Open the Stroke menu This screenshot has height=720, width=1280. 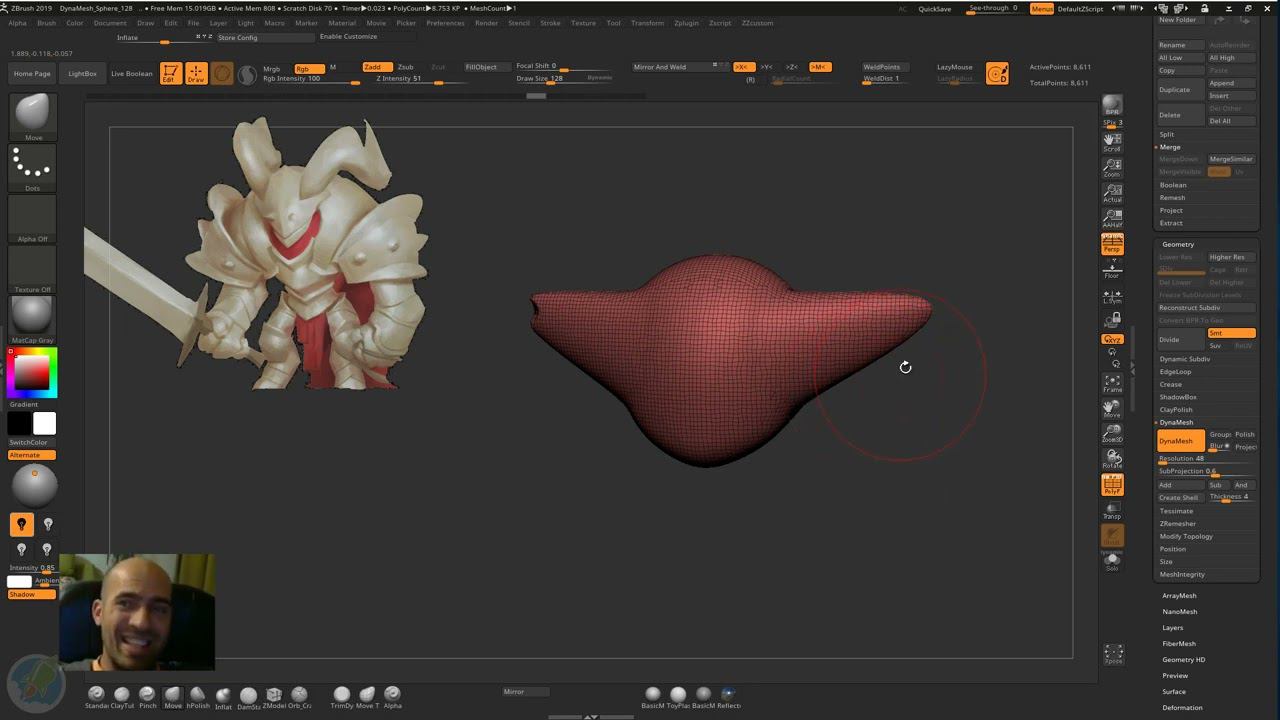pos(550,23)
